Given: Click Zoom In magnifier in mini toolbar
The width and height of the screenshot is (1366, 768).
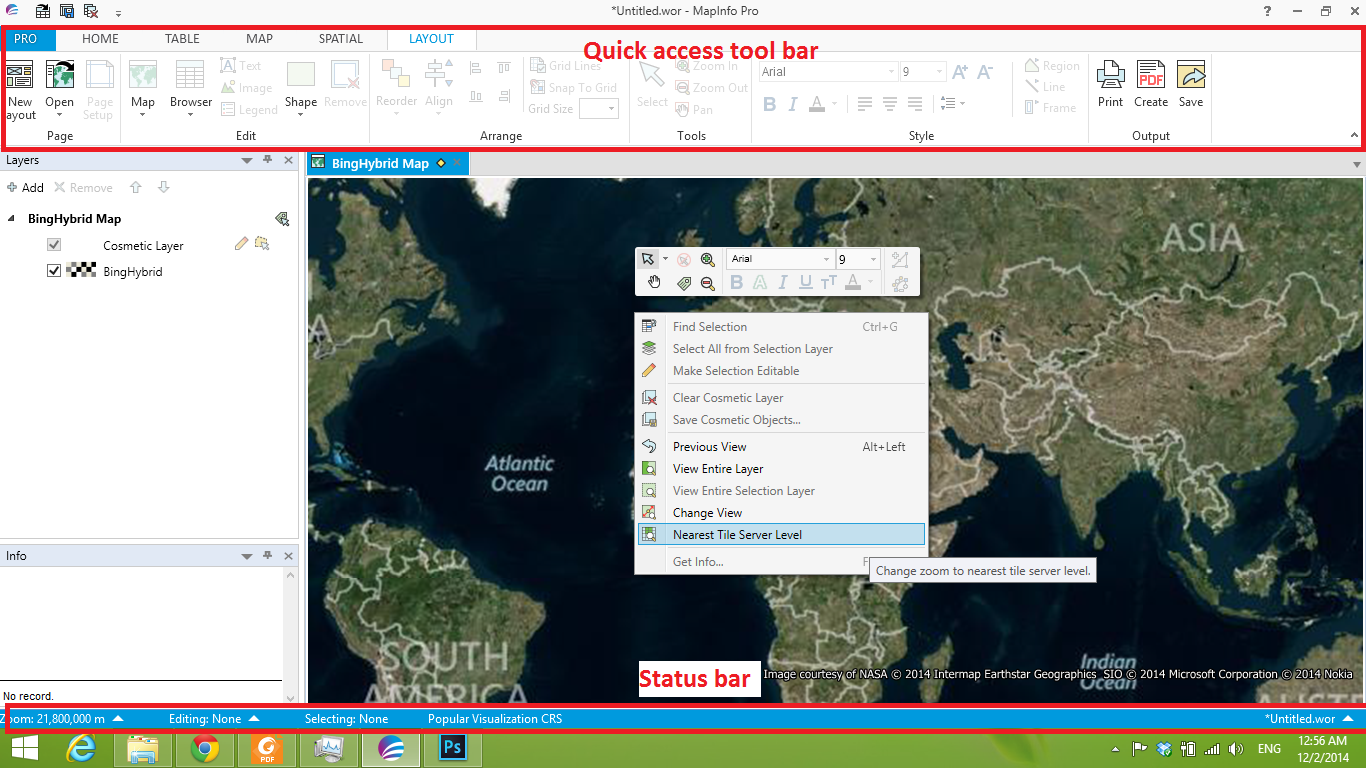Looking at the screenshot, I should tap(708, 259).
